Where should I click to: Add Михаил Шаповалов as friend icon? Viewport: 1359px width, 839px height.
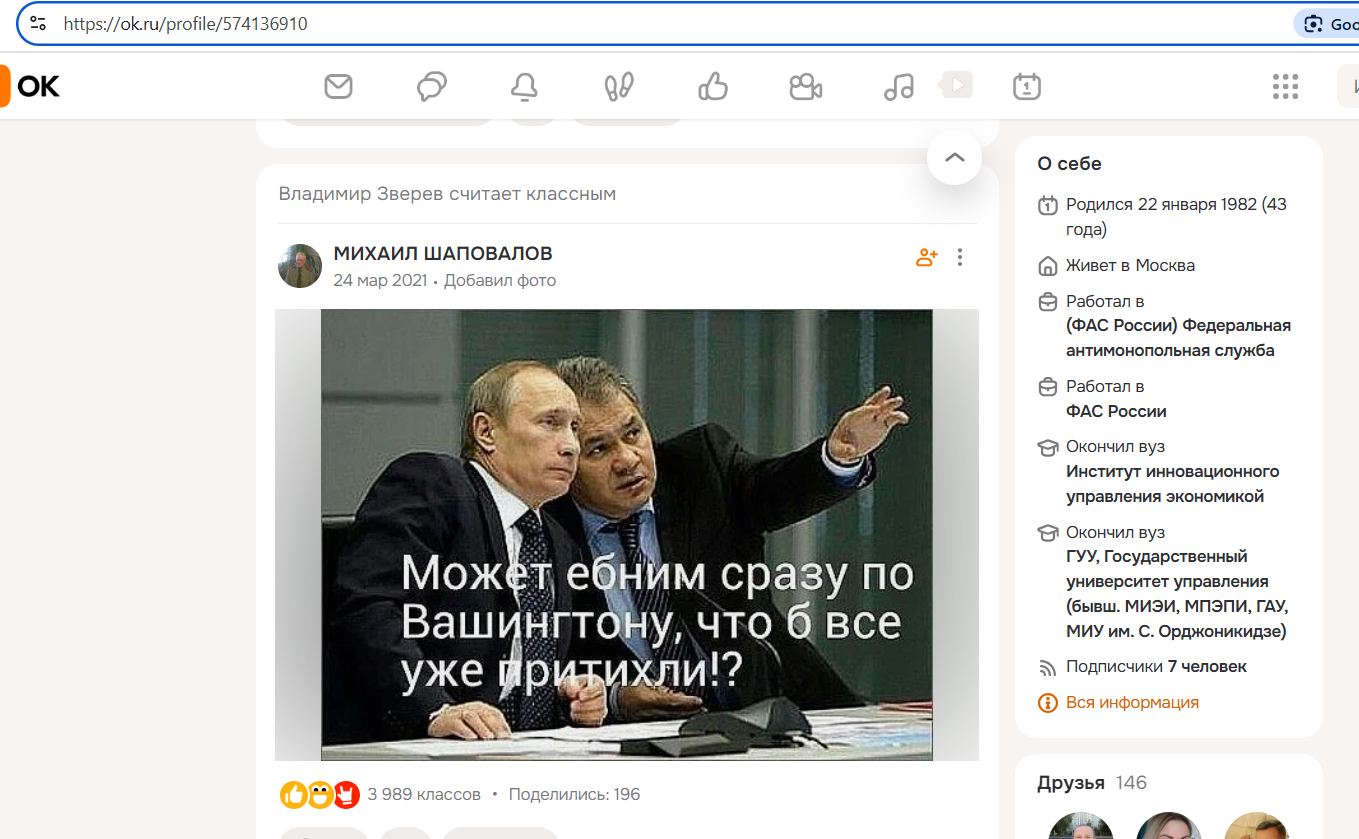[927, 257]
